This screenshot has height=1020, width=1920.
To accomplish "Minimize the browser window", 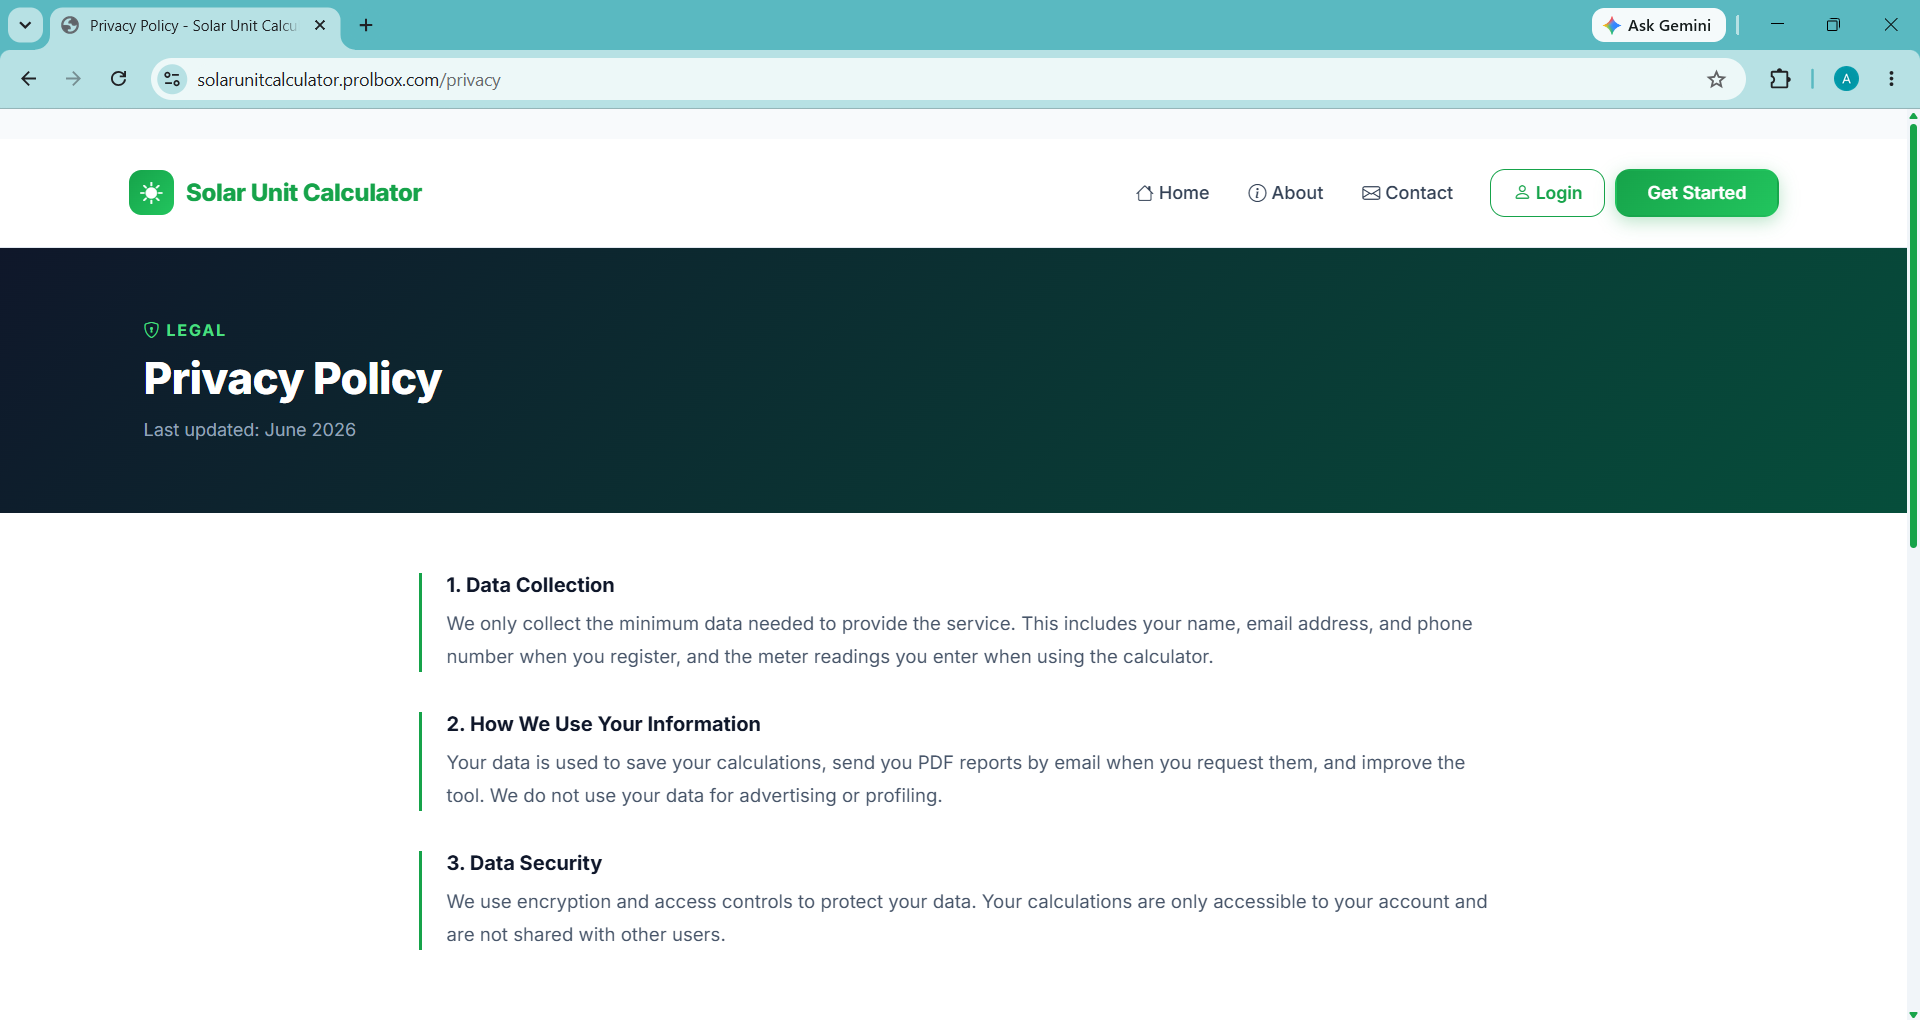I will [1777, 25].
